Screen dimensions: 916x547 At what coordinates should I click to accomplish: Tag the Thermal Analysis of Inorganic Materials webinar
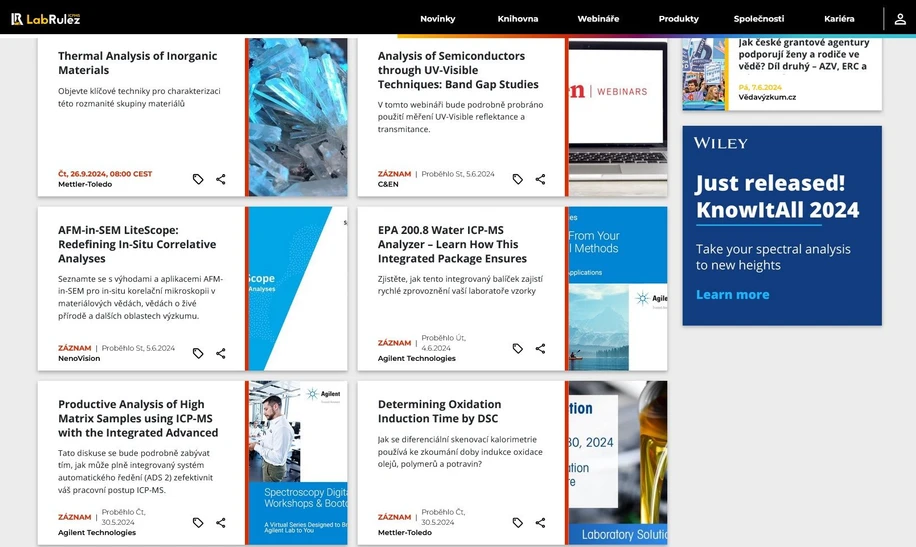[x=198, y=179]
